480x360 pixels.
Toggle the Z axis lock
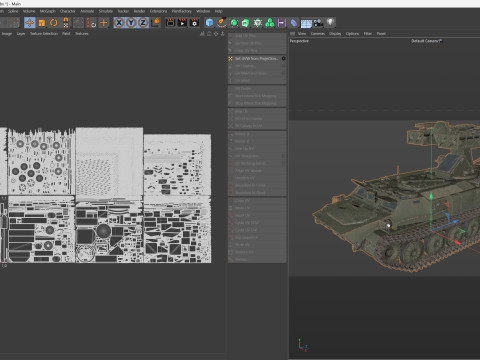pyautogui.click(x=143, y=23)
